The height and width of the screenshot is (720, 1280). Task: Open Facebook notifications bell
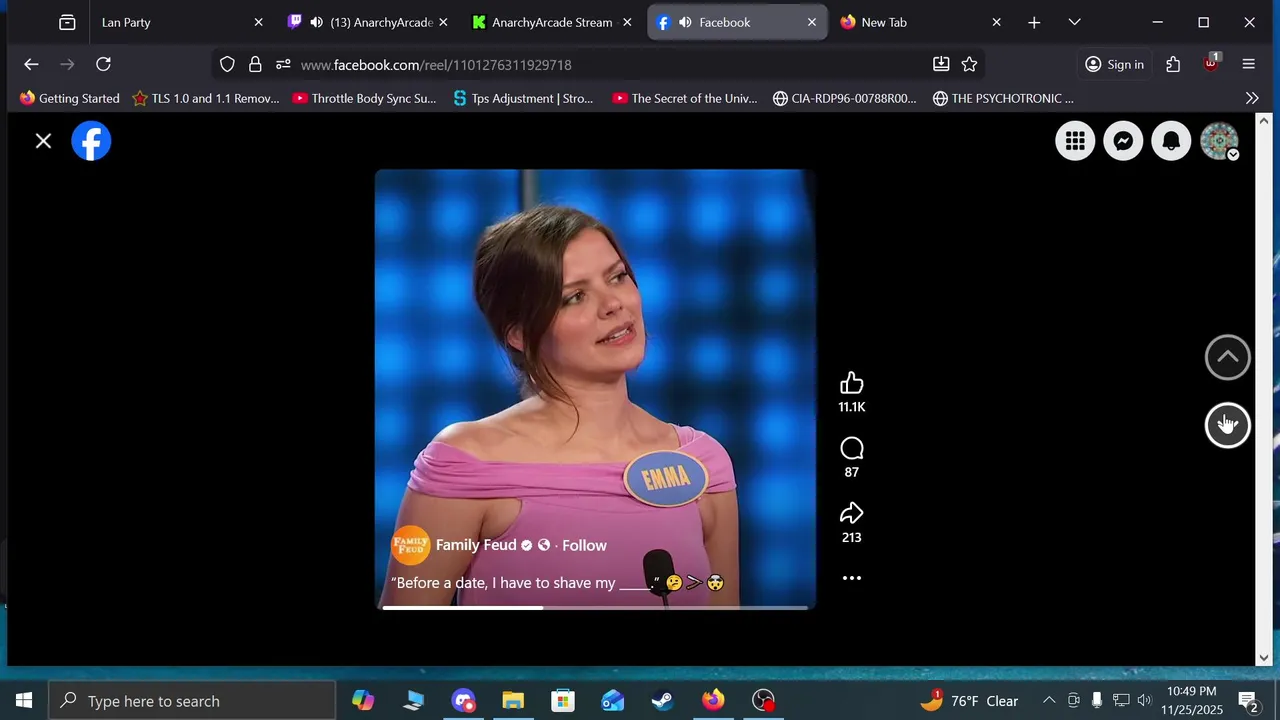[1171, 141]
